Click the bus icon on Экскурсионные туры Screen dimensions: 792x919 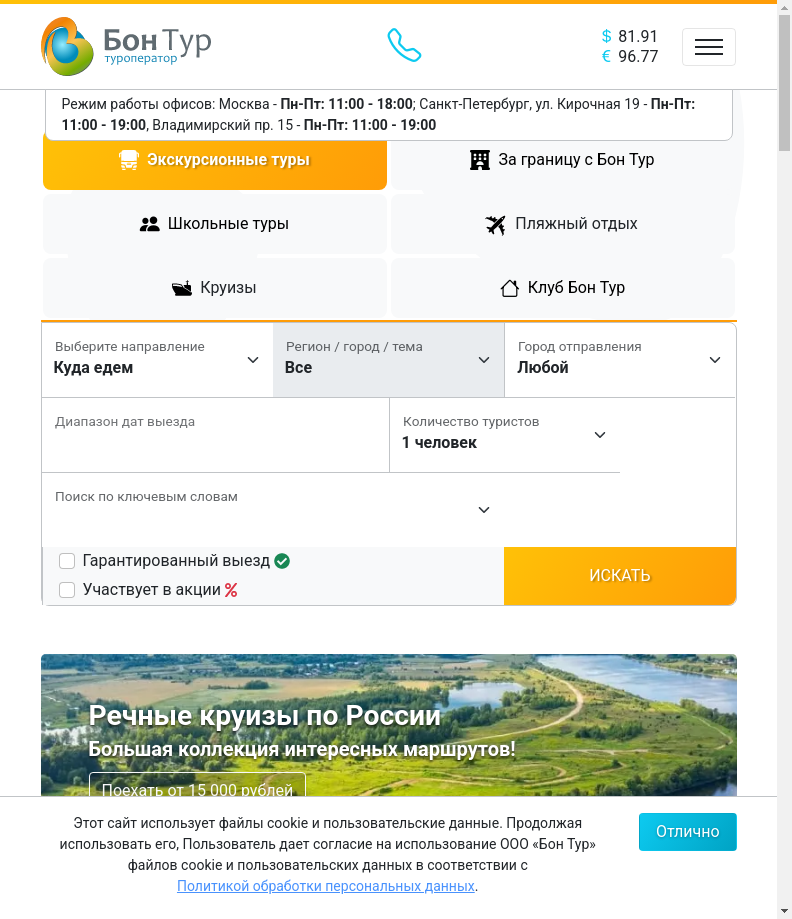point(129,160)
